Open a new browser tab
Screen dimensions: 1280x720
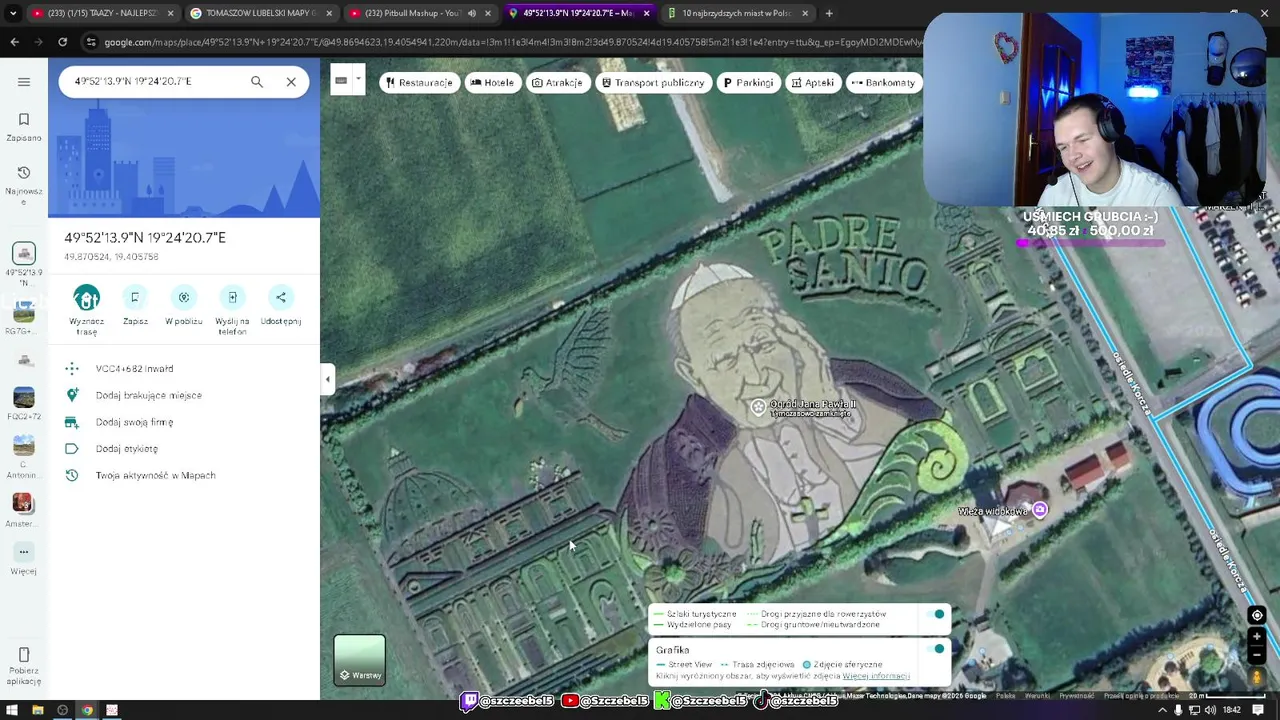click(x=829, y=13)
